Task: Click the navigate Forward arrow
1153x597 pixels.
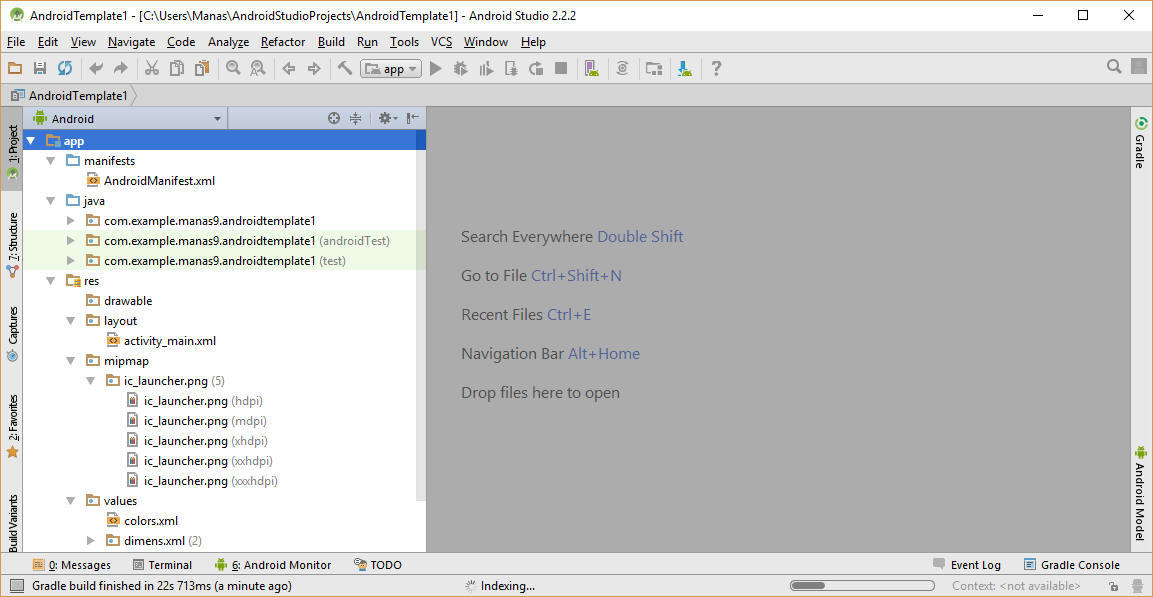Action: click(314, 68)
